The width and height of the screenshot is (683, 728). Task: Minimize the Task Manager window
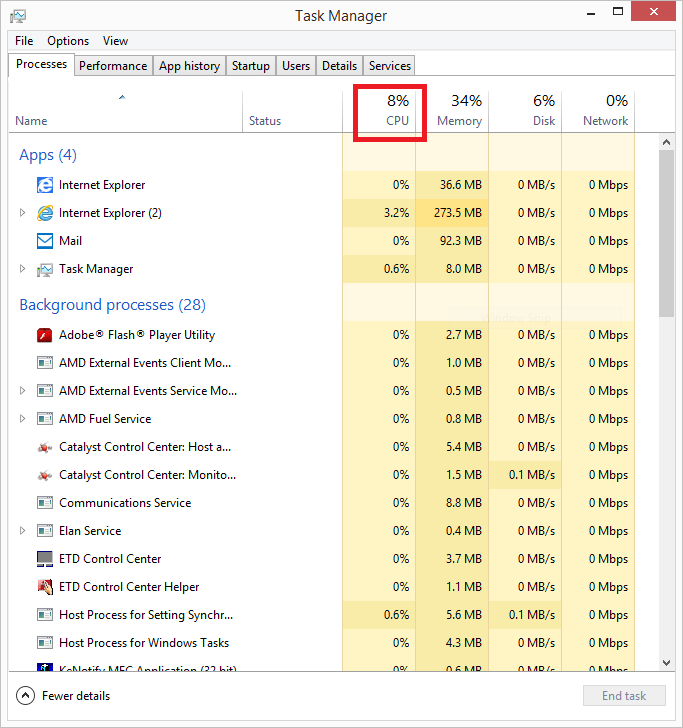[591, 13]
